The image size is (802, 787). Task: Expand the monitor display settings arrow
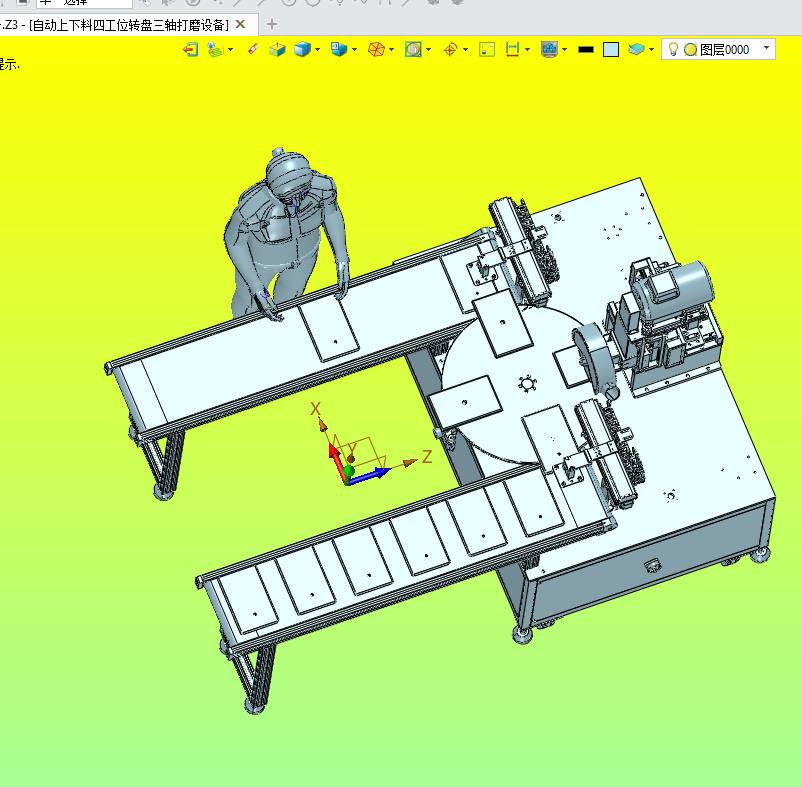(565, 50)
